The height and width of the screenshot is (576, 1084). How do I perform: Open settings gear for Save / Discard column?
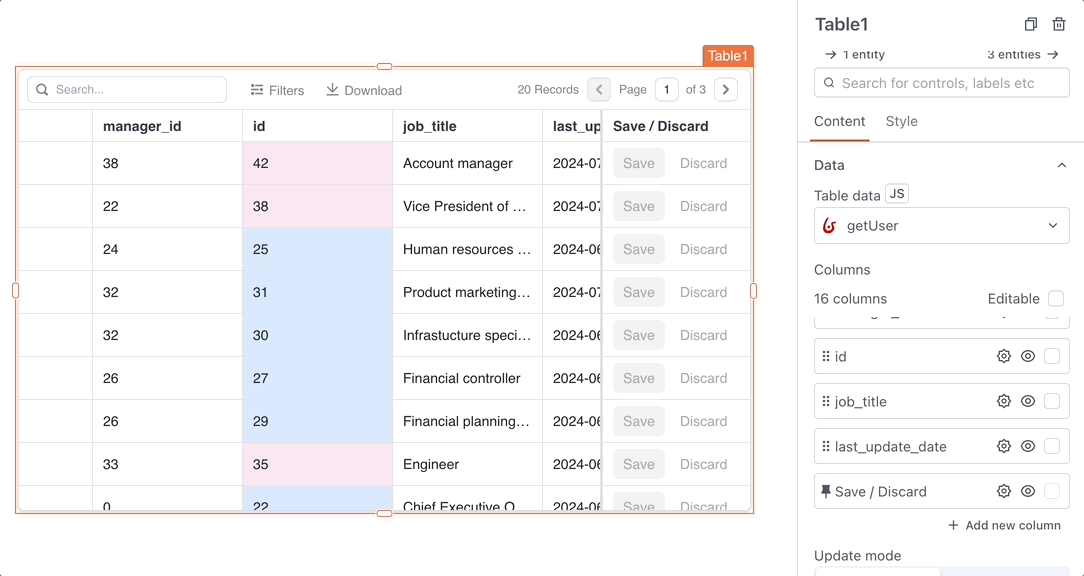point(1004,491)
